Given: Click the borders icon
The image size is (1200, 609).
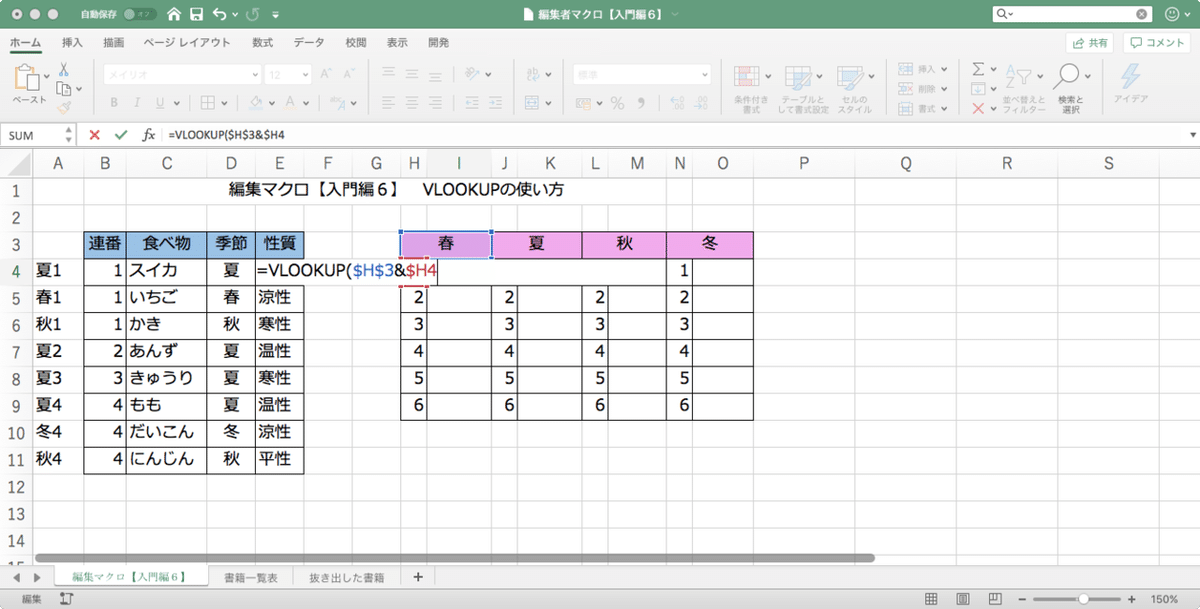Looking at the screenshot, I should click(207, 102).
